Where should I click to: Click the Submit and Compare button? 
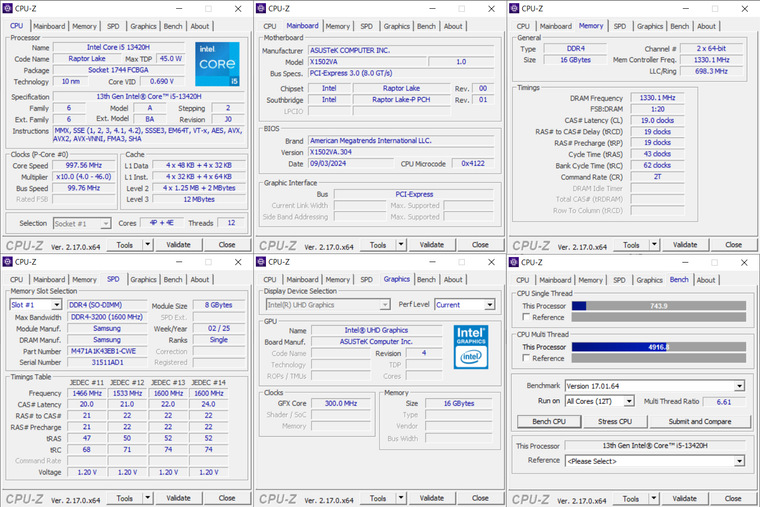point(699,422)
